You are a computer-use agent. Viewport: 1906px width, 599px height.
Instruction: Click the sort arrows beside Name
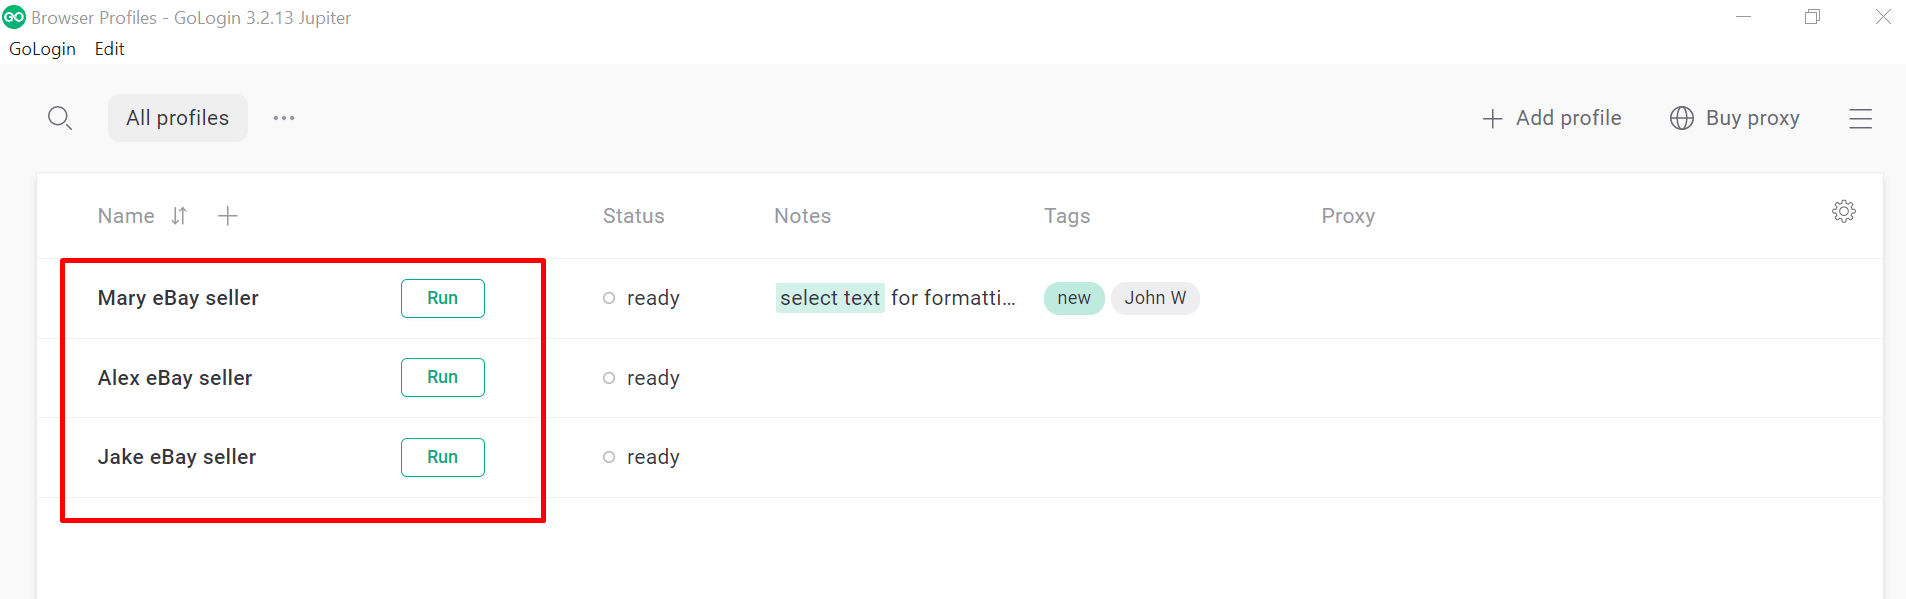tap(179, 216)
